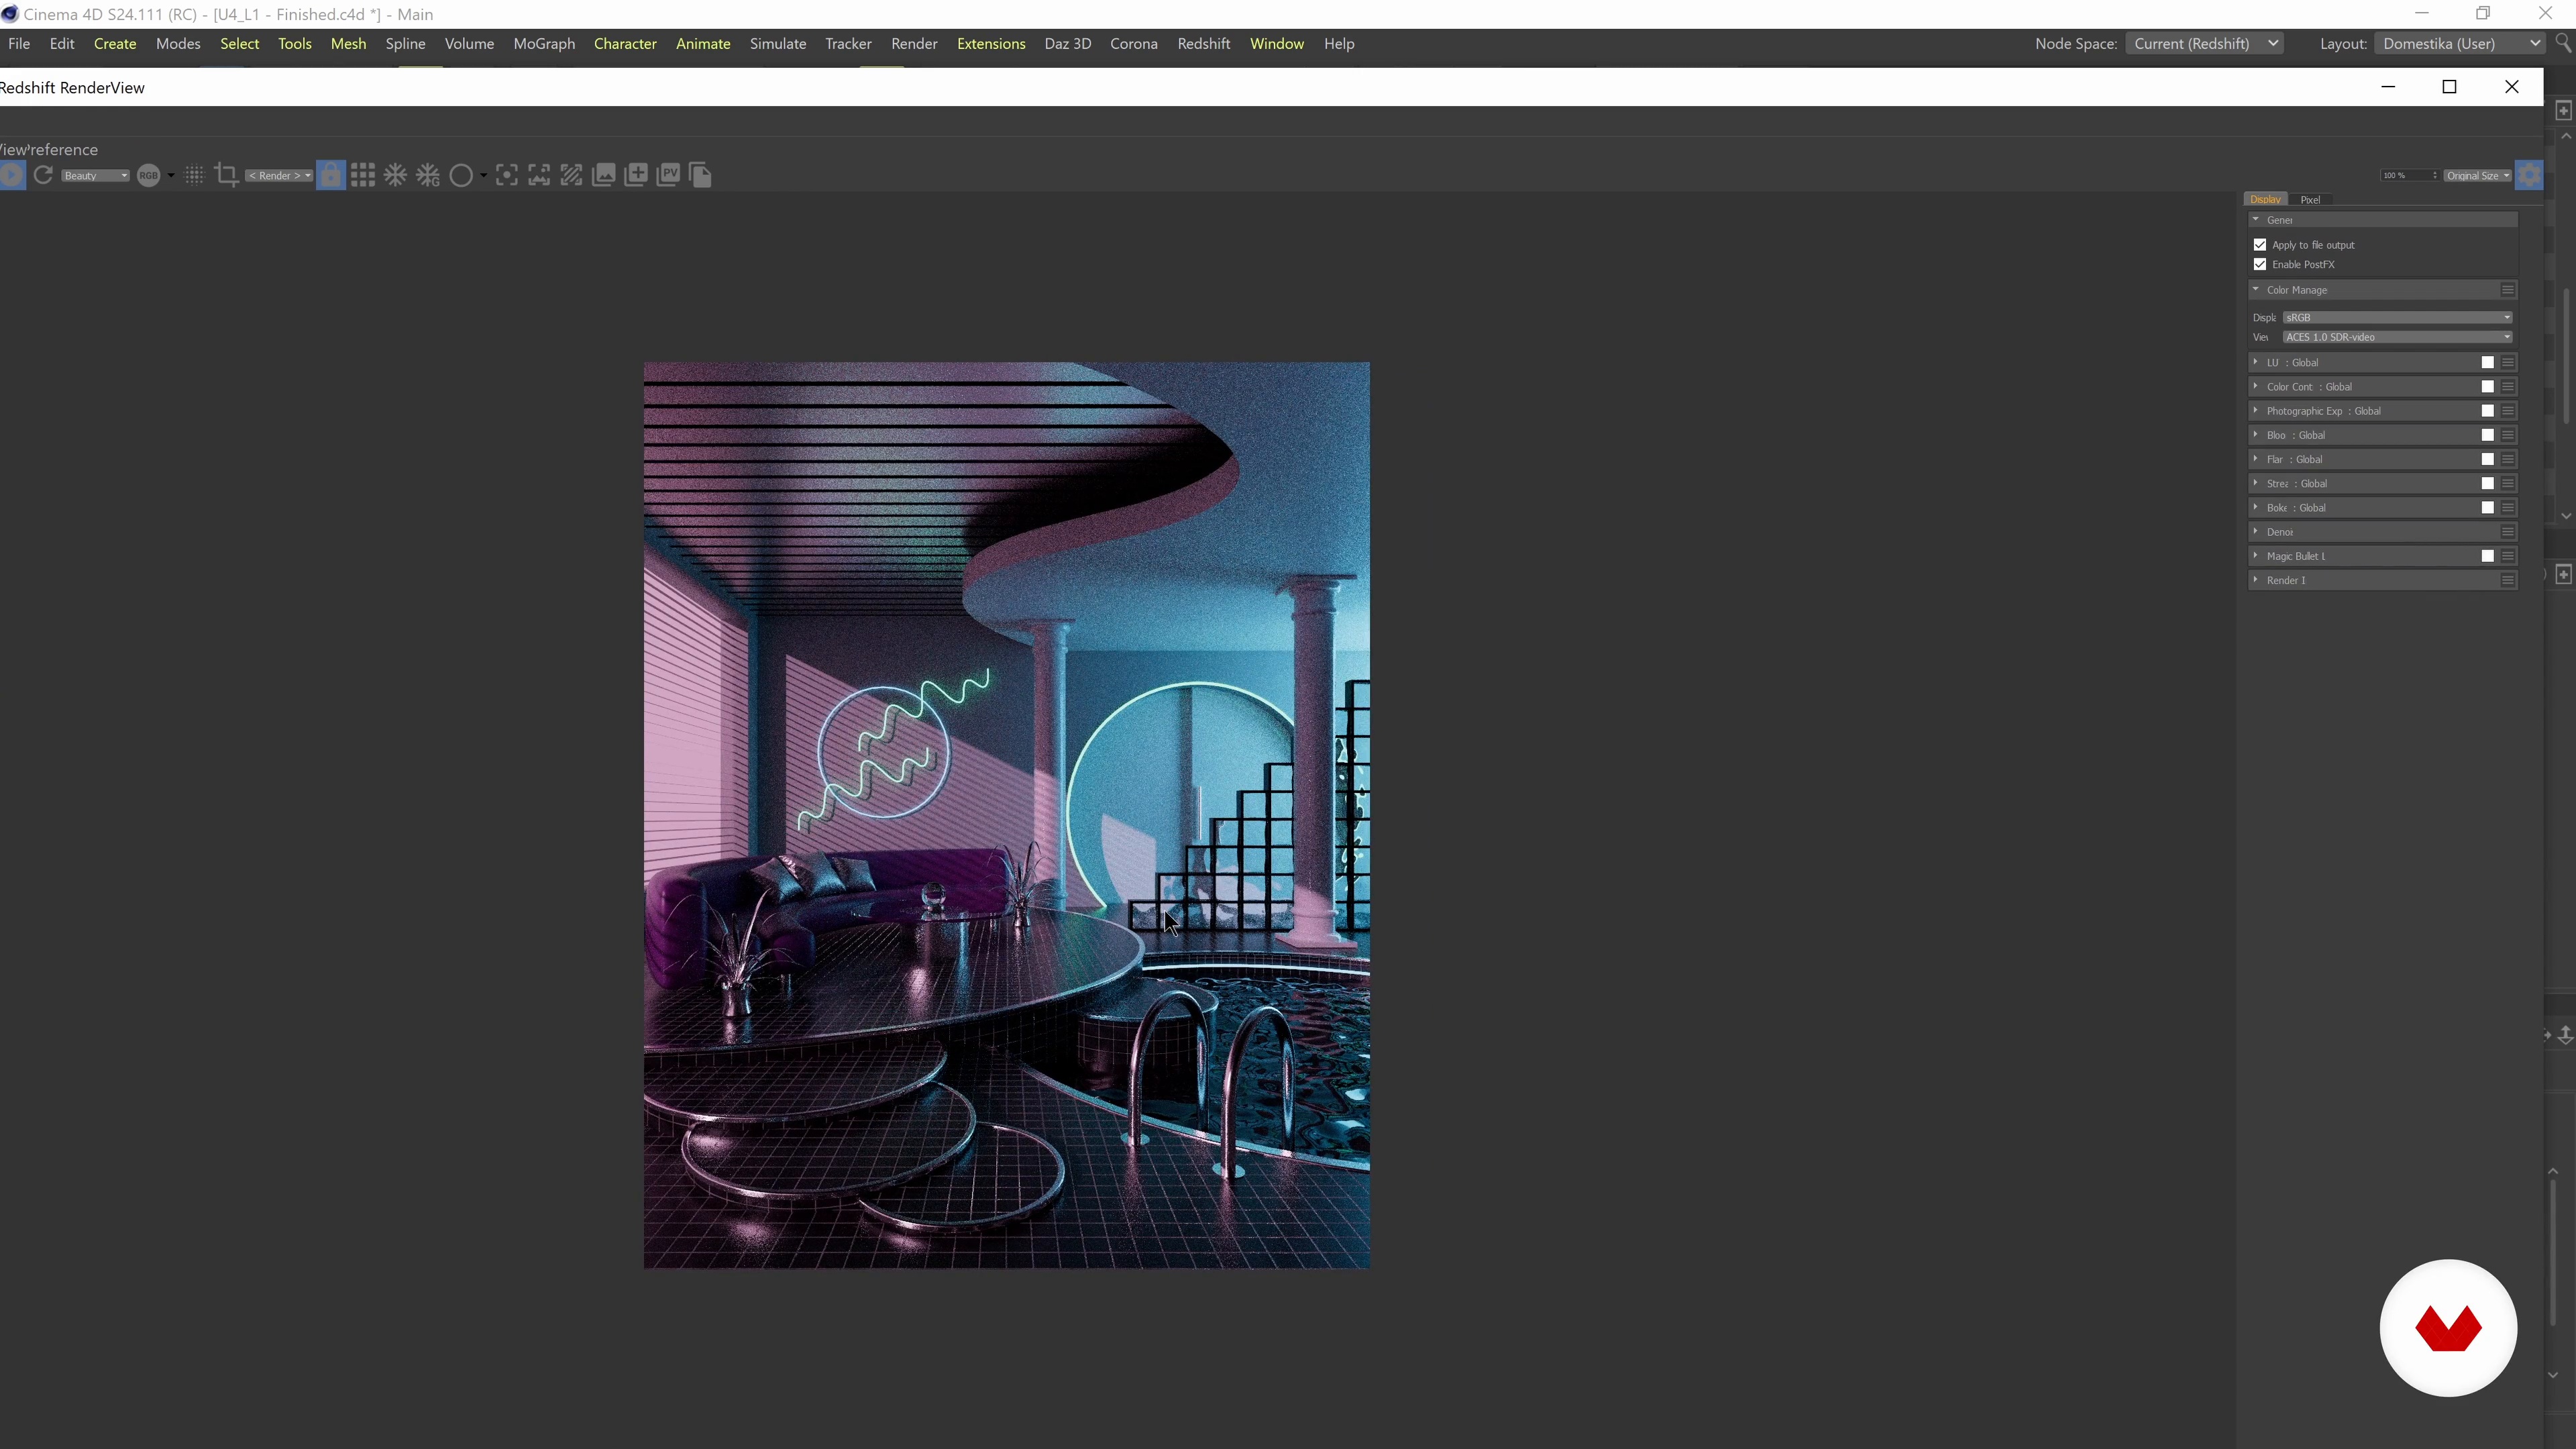Open the Node Space Current (Redshift) dropdown

point(2204,44)
